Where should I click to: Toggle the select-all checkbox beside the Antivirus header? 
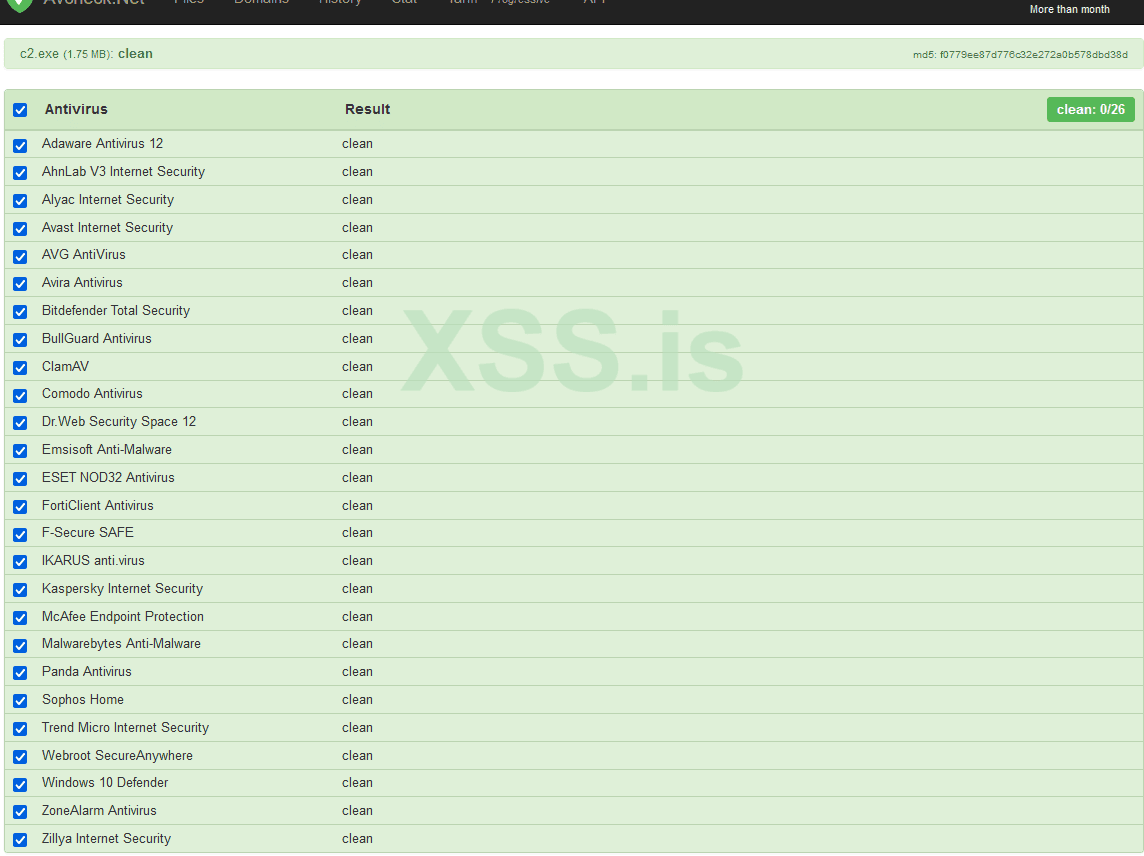[x=20, y=110]
